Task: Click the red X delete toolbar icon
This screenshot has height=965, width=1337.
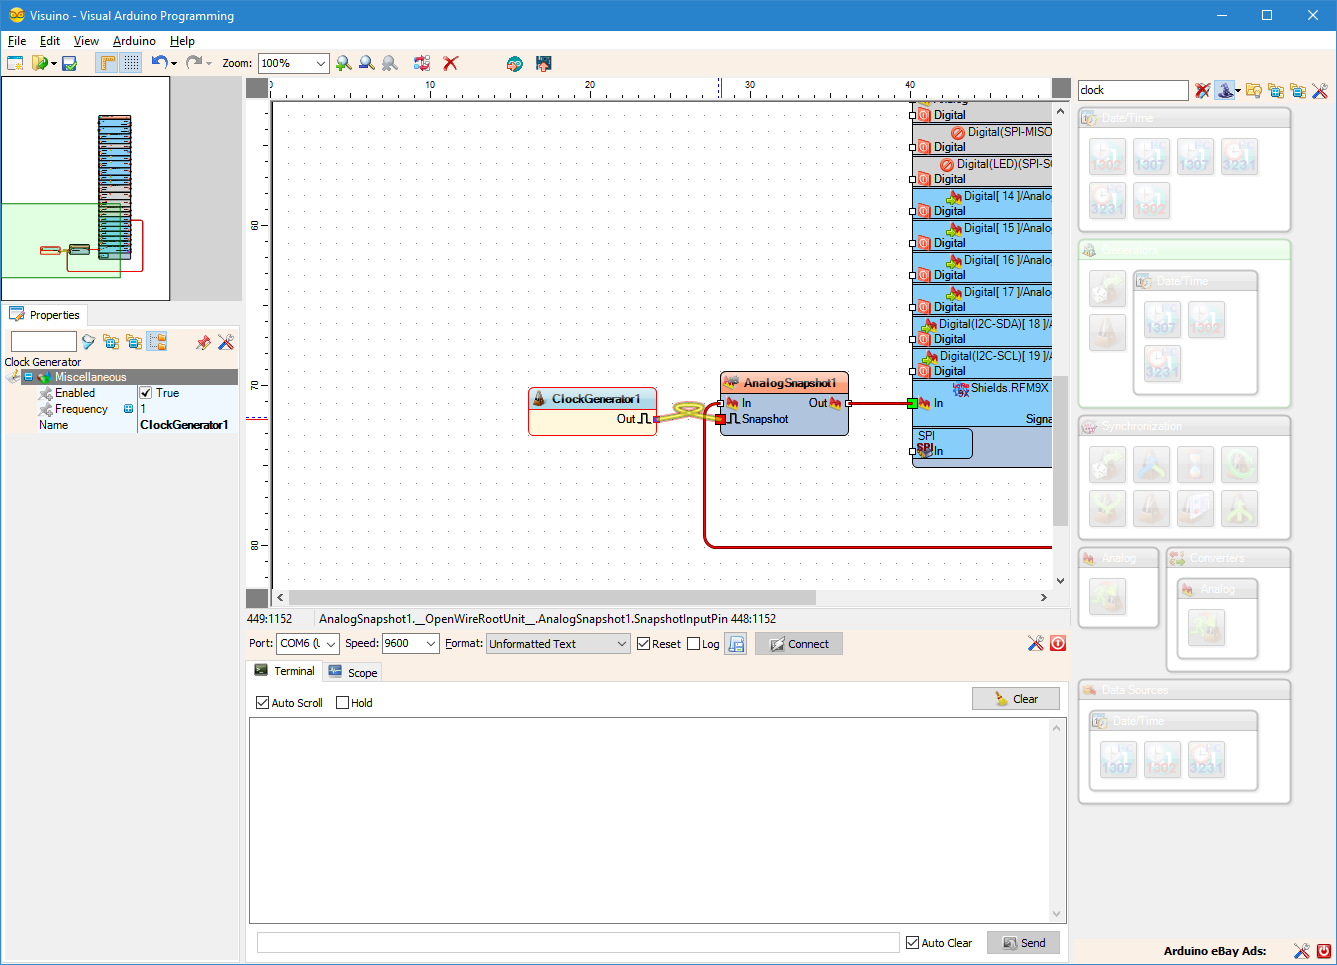Action: tap(451, 63)
